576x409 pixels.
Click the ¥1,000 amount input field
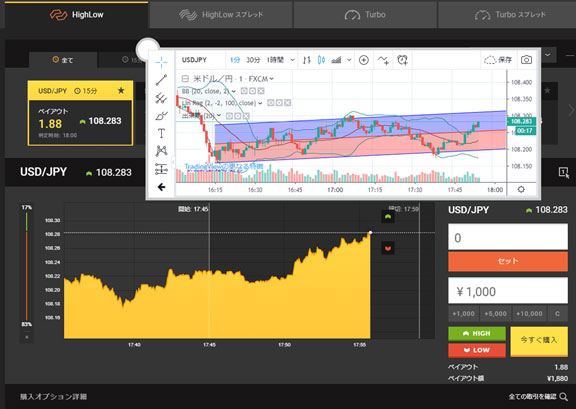508,291
